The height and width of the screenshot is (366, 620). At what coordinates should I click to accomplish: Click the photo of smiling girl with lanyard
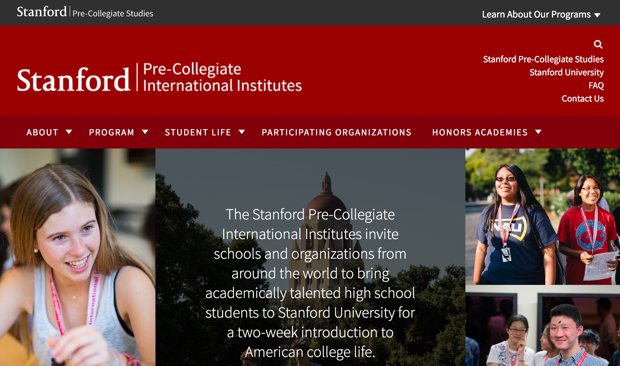[x=78, y=257]
